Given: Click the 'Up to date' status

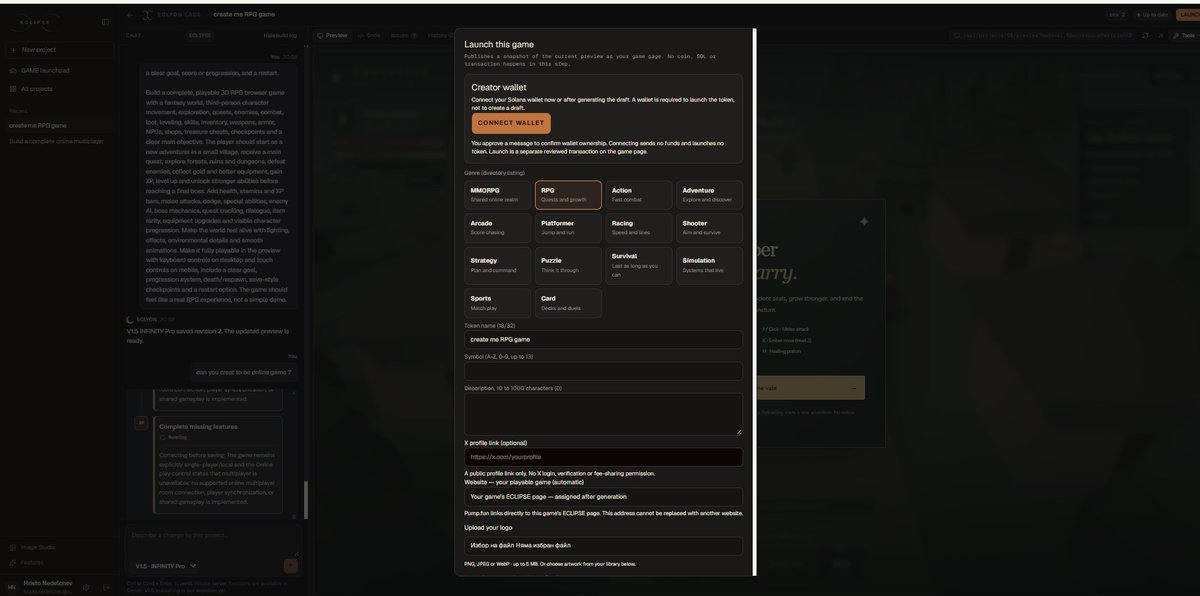Looking at the screenshot, I should (1152, 15).
